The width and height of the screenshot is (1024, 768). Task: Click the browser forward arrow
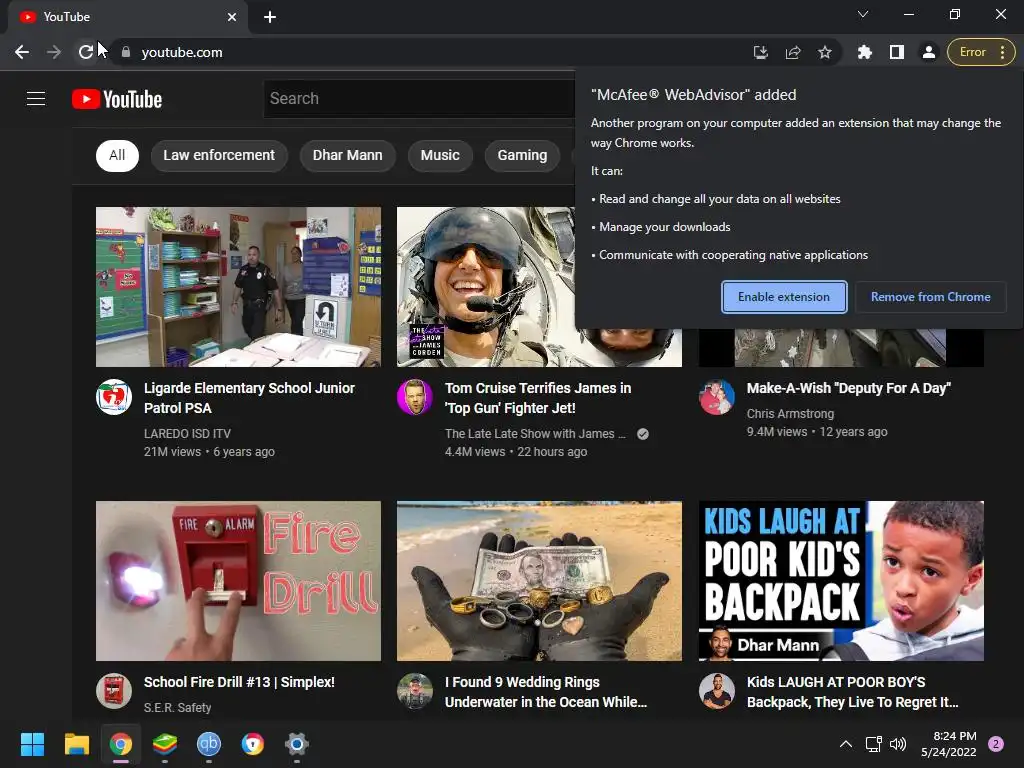(54, 52)
